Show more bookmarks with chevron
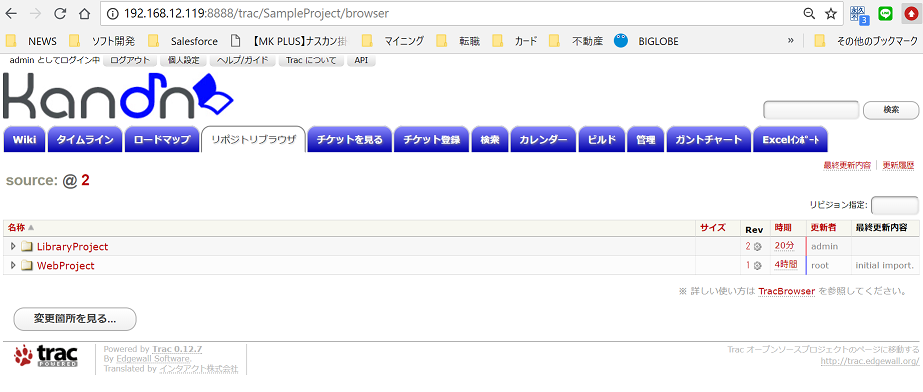 [791, 41]
